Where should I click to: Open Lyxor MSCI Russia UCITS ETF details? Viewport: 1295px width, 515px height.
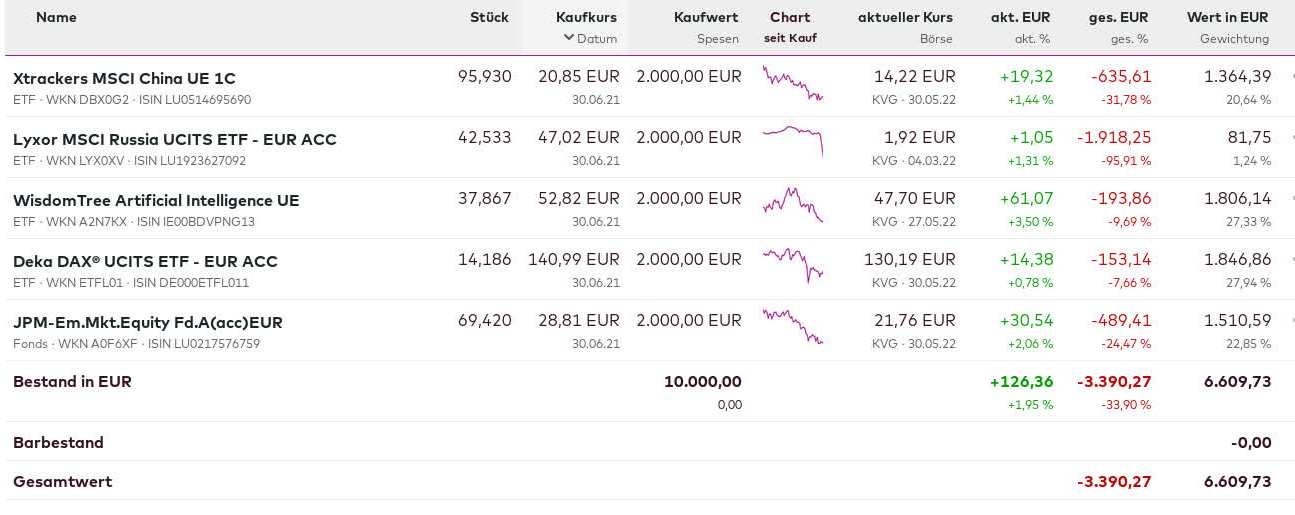pyautogui.click(x=174, y=139)
